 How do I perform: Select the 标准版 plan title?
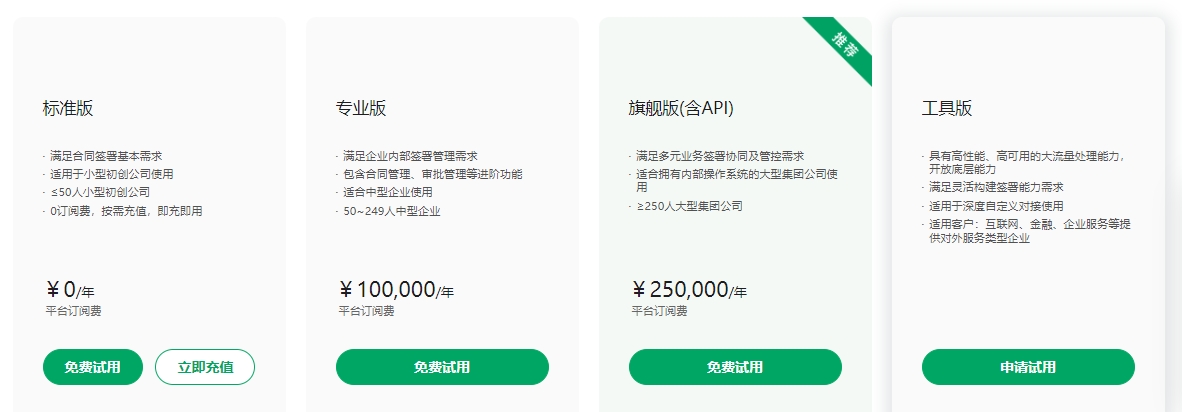click(x=68, y=108)
